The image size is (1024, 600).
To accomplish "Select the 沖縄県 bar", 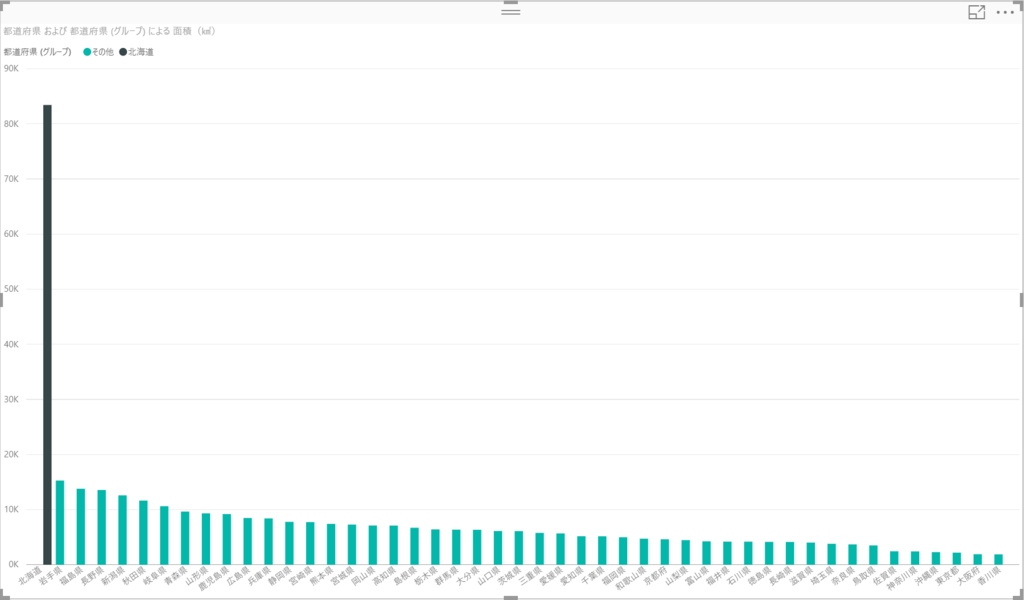I will click(x=936, y=558).
